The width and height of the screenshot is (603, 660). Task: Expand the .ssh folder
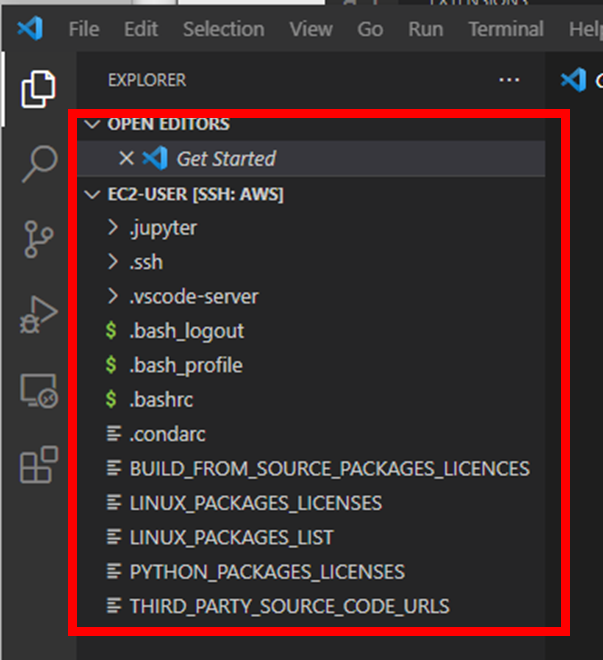pos(113,262)
